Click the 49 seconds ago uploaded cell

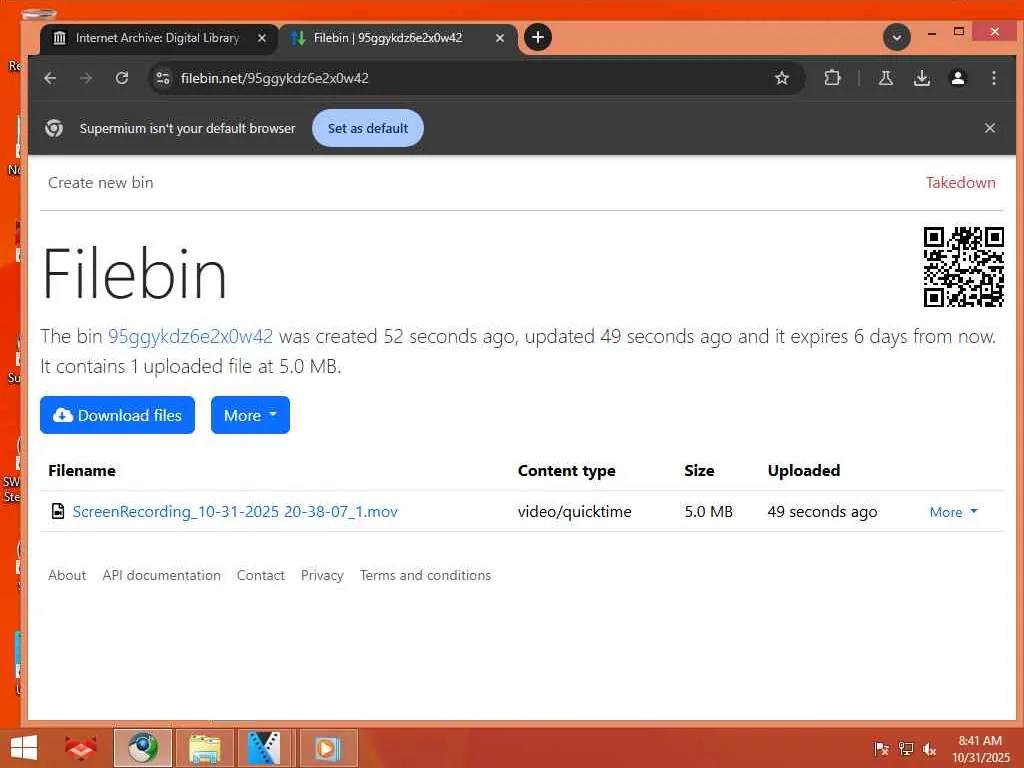(x=822, y=511)
